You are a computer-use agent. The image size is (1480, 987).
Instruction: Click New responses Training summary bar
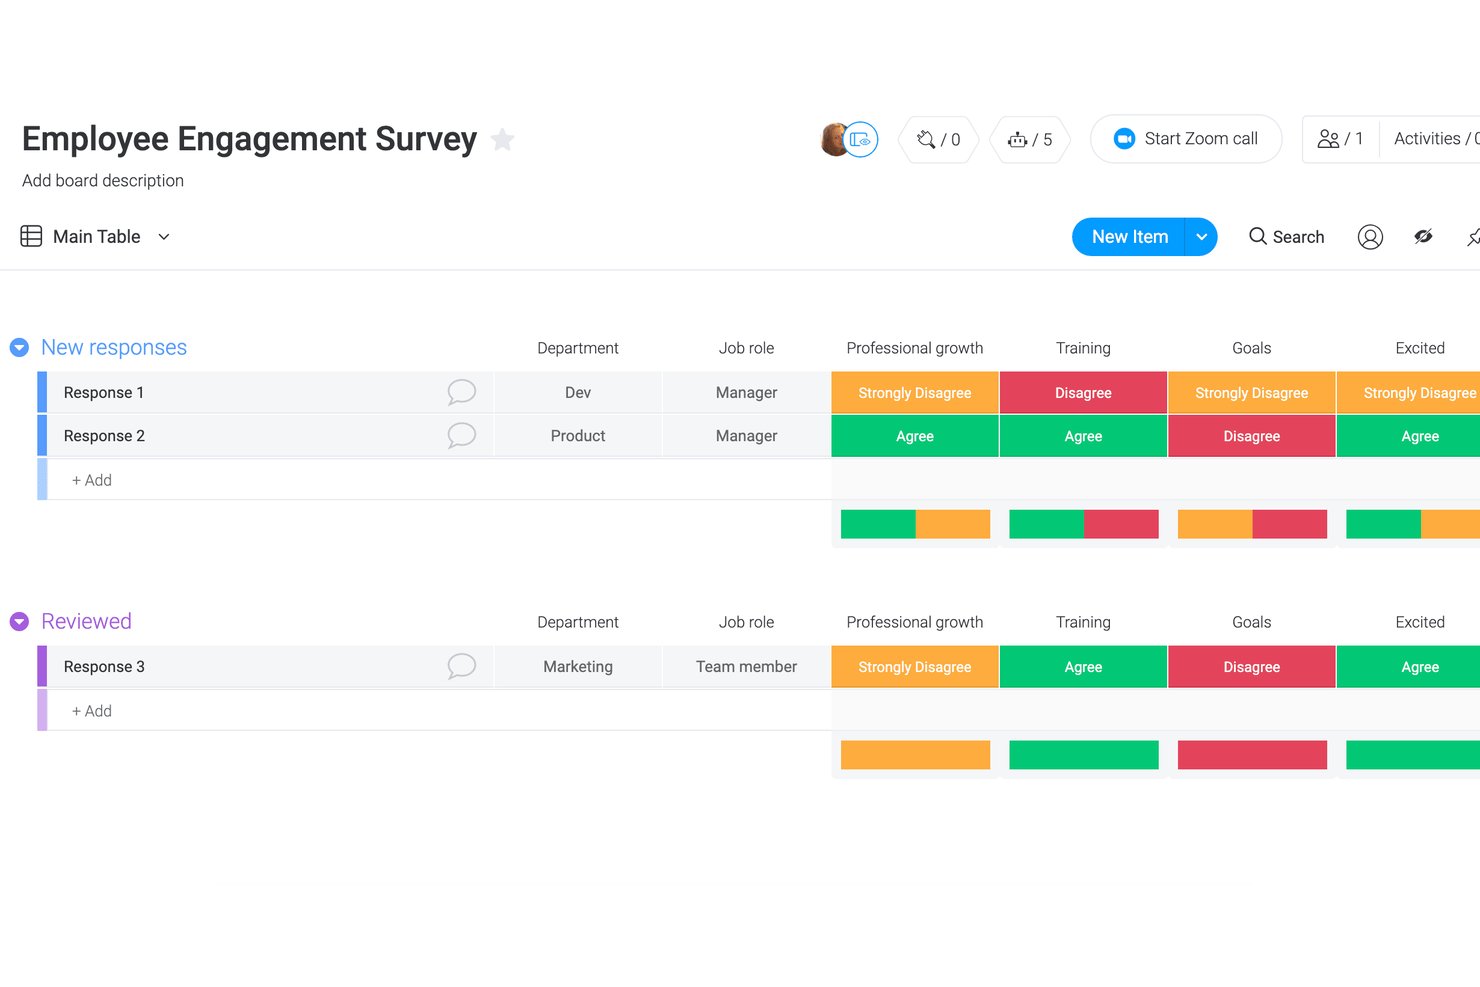1084,524
